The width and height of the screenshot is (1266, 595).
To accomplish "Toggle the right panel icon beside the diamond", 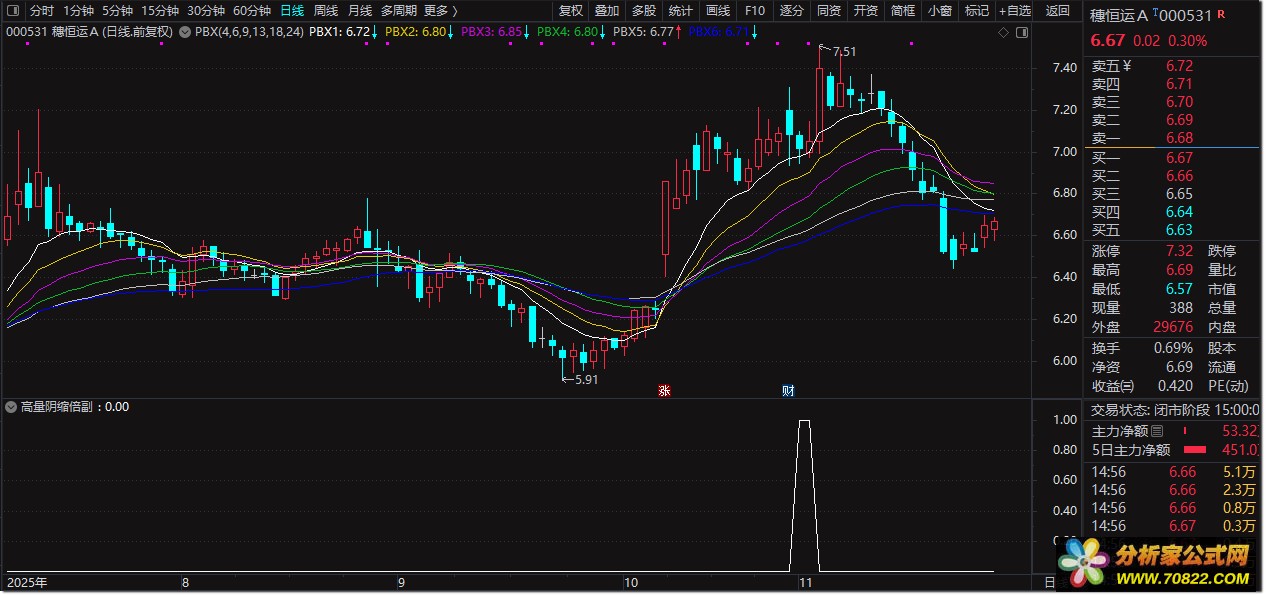I will click(x=1021, y=32).
